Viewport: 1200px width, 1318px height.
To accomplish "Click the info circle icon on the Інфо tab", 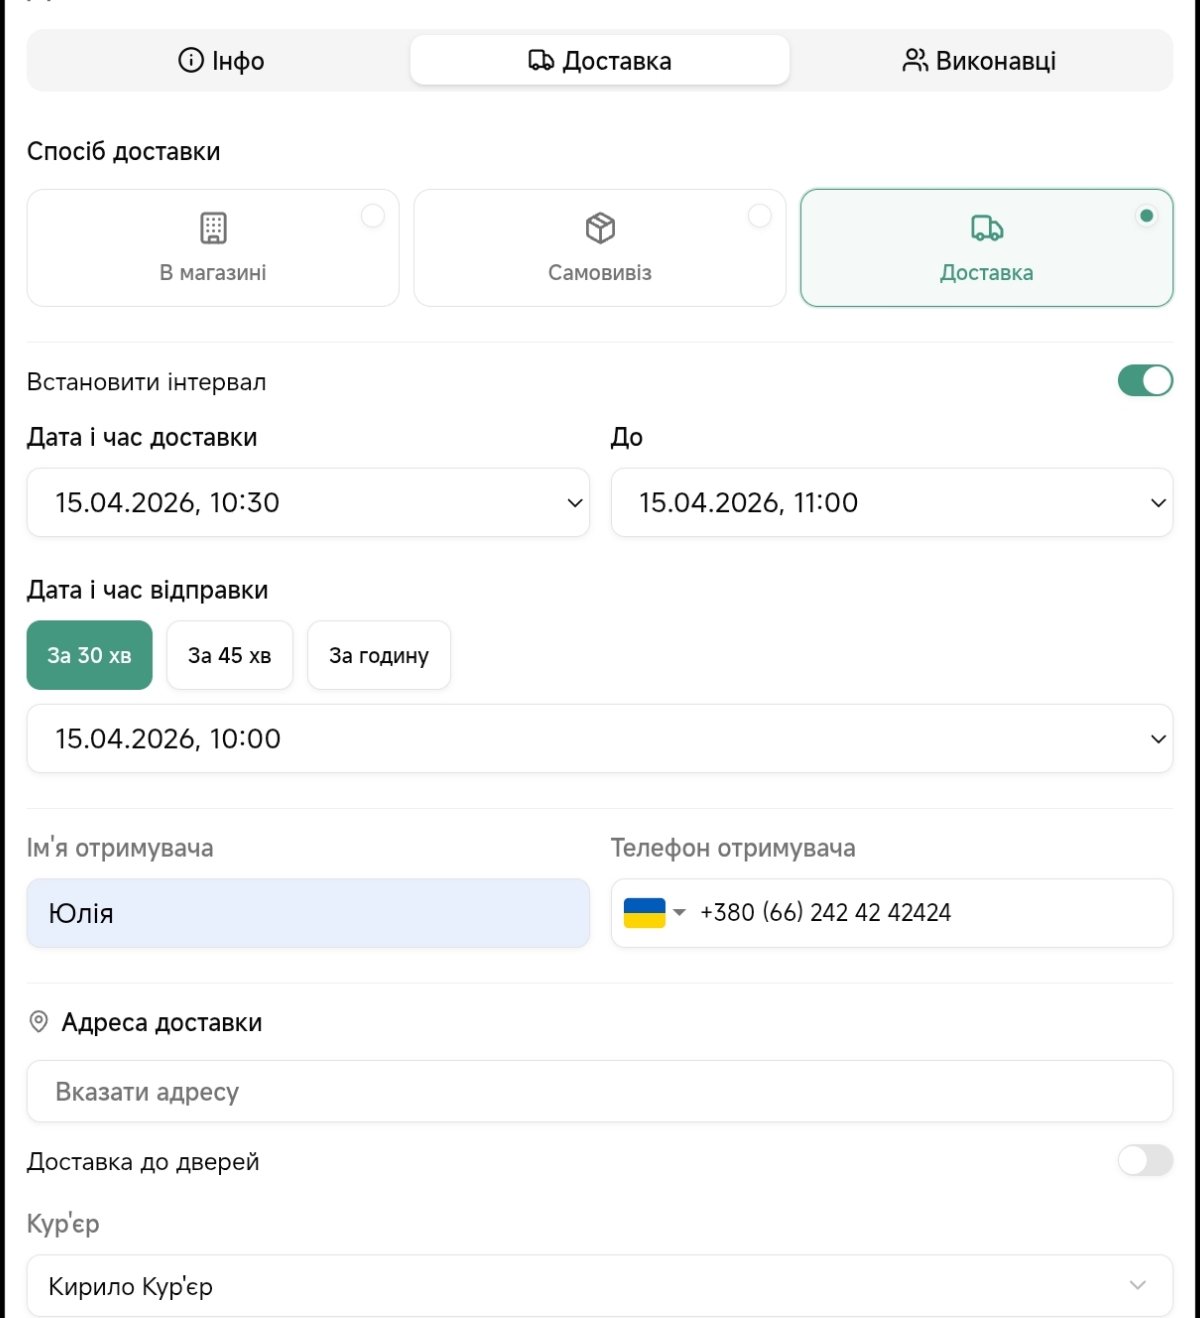I will coord(190,61).
